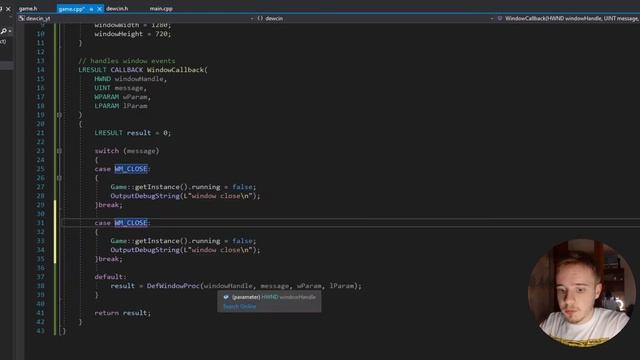Click "}break;" on line 35

[109, 259]
